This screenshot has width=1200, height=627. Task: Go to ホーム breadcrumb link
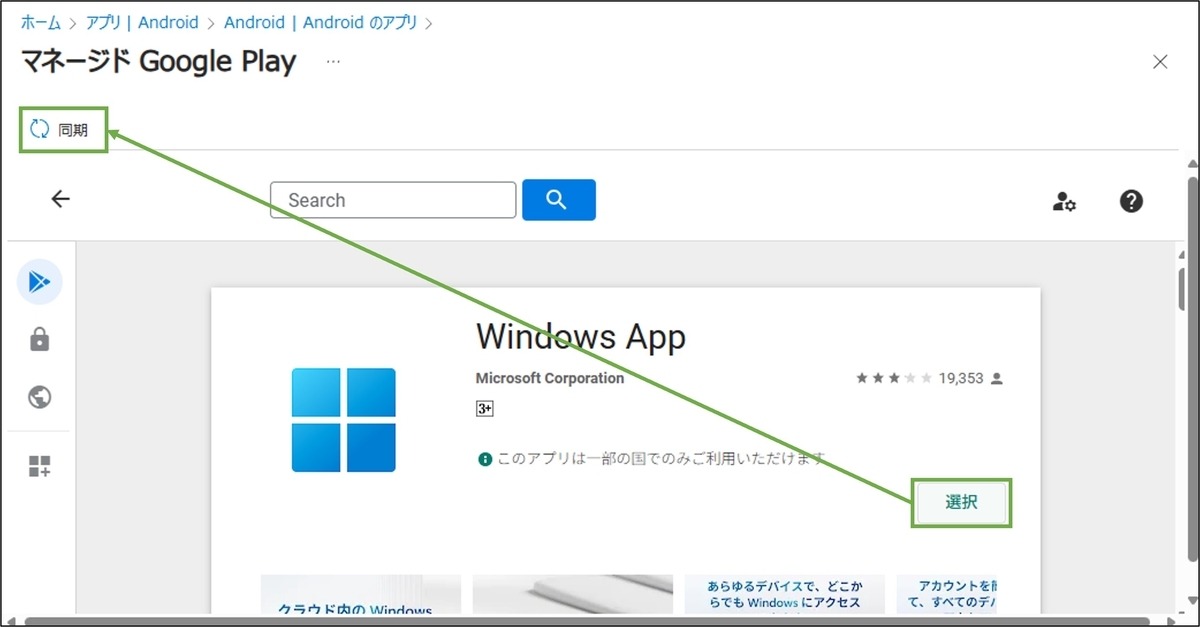(41, 22)
